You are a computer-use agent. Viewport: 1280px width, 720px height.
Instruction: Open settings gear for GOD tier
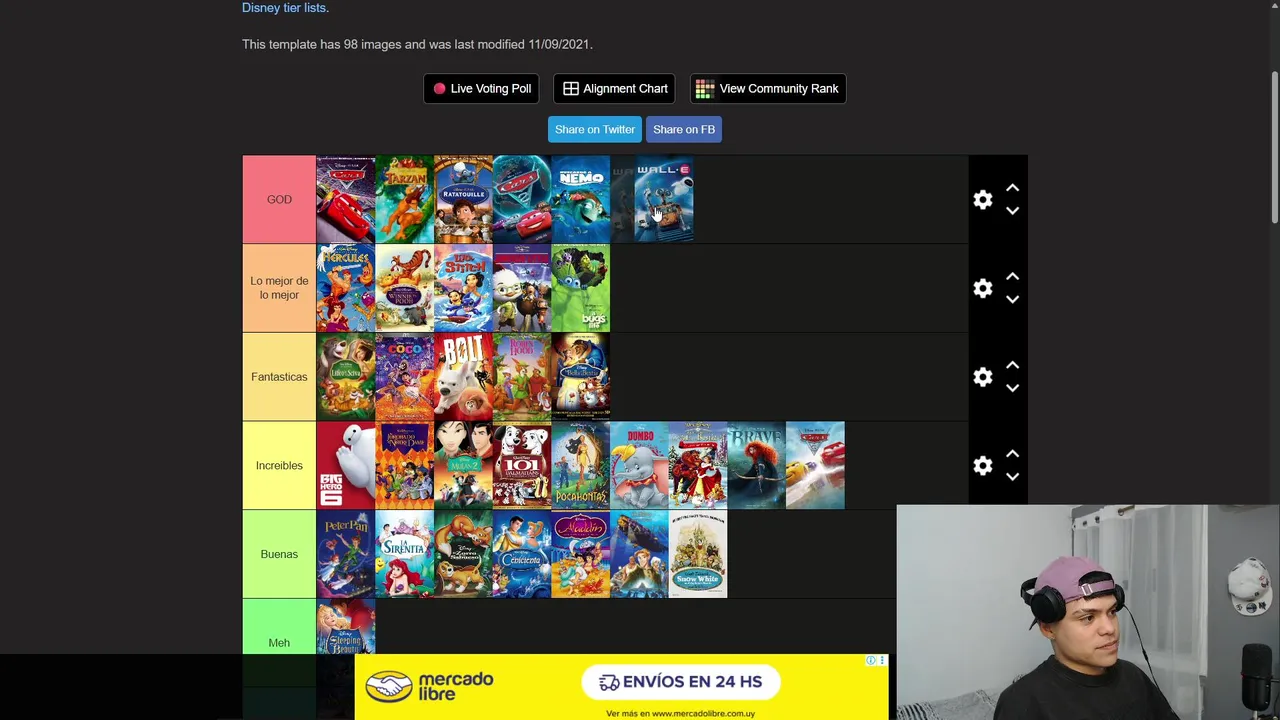pos(983,200)
